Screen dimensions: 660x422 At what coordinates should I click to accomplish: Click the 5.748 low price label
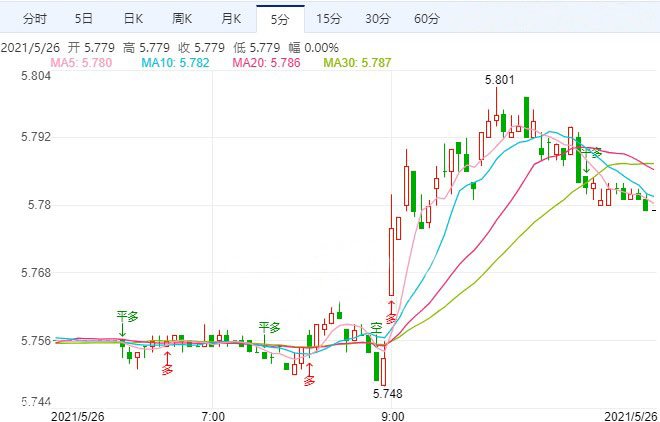click(389, 393)
